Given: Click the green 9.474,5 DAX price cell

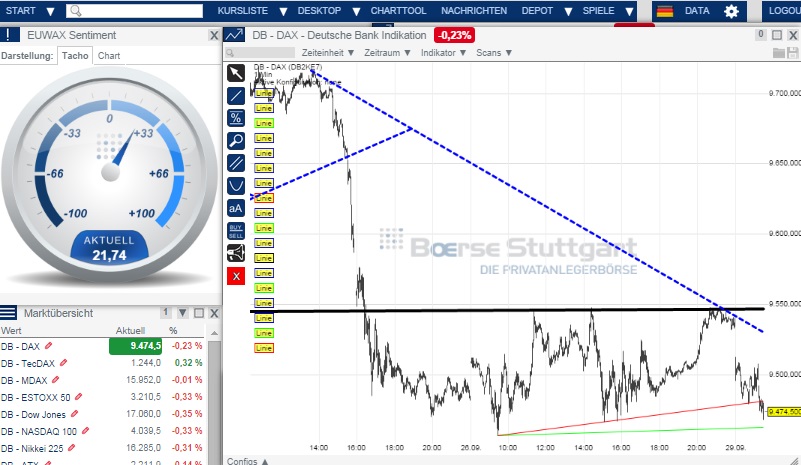Looking at the screenshot, I should pos(135,346).
